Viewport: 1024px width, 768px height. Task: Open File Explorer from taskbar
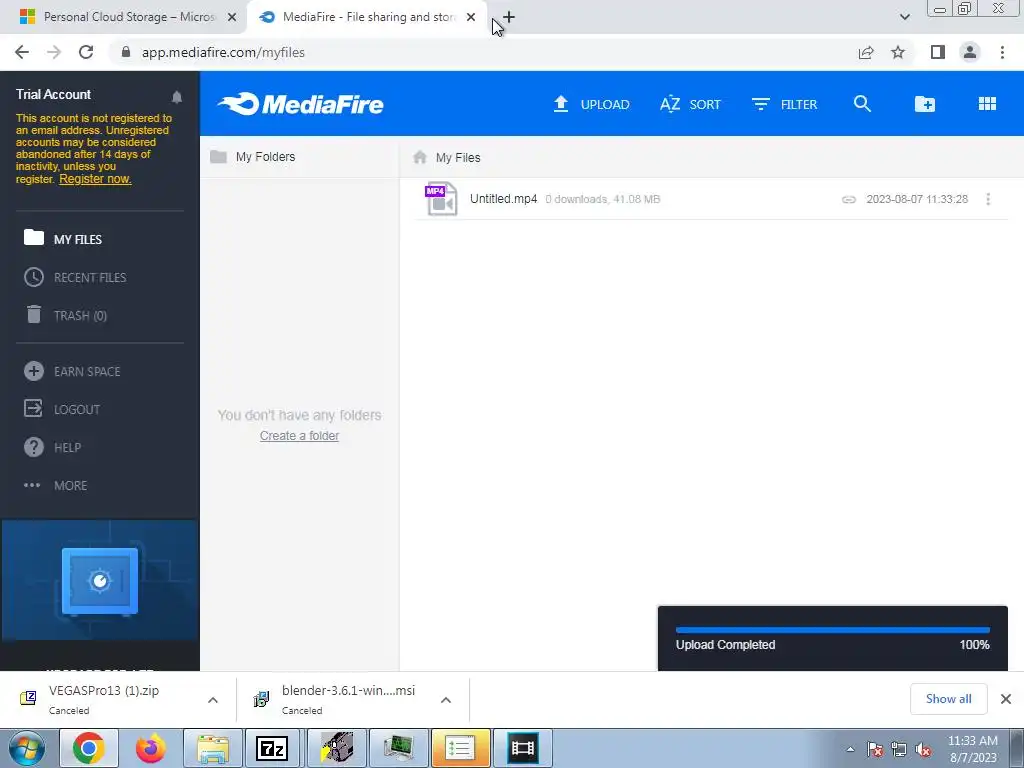(x=212, y=748)
